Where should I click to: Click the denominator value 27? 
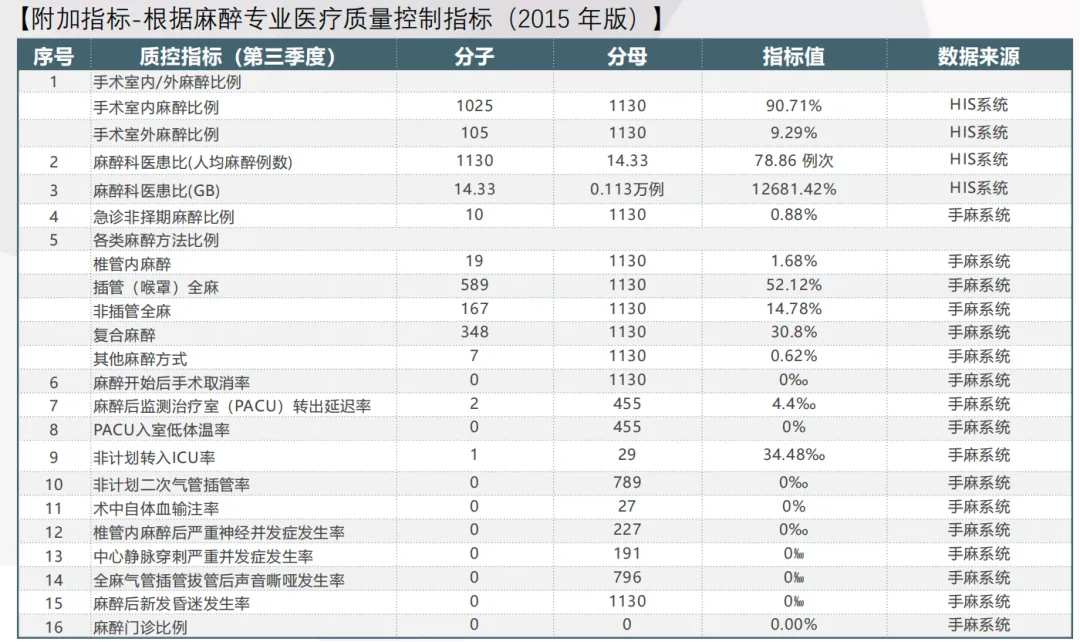(x=627, y=506)
